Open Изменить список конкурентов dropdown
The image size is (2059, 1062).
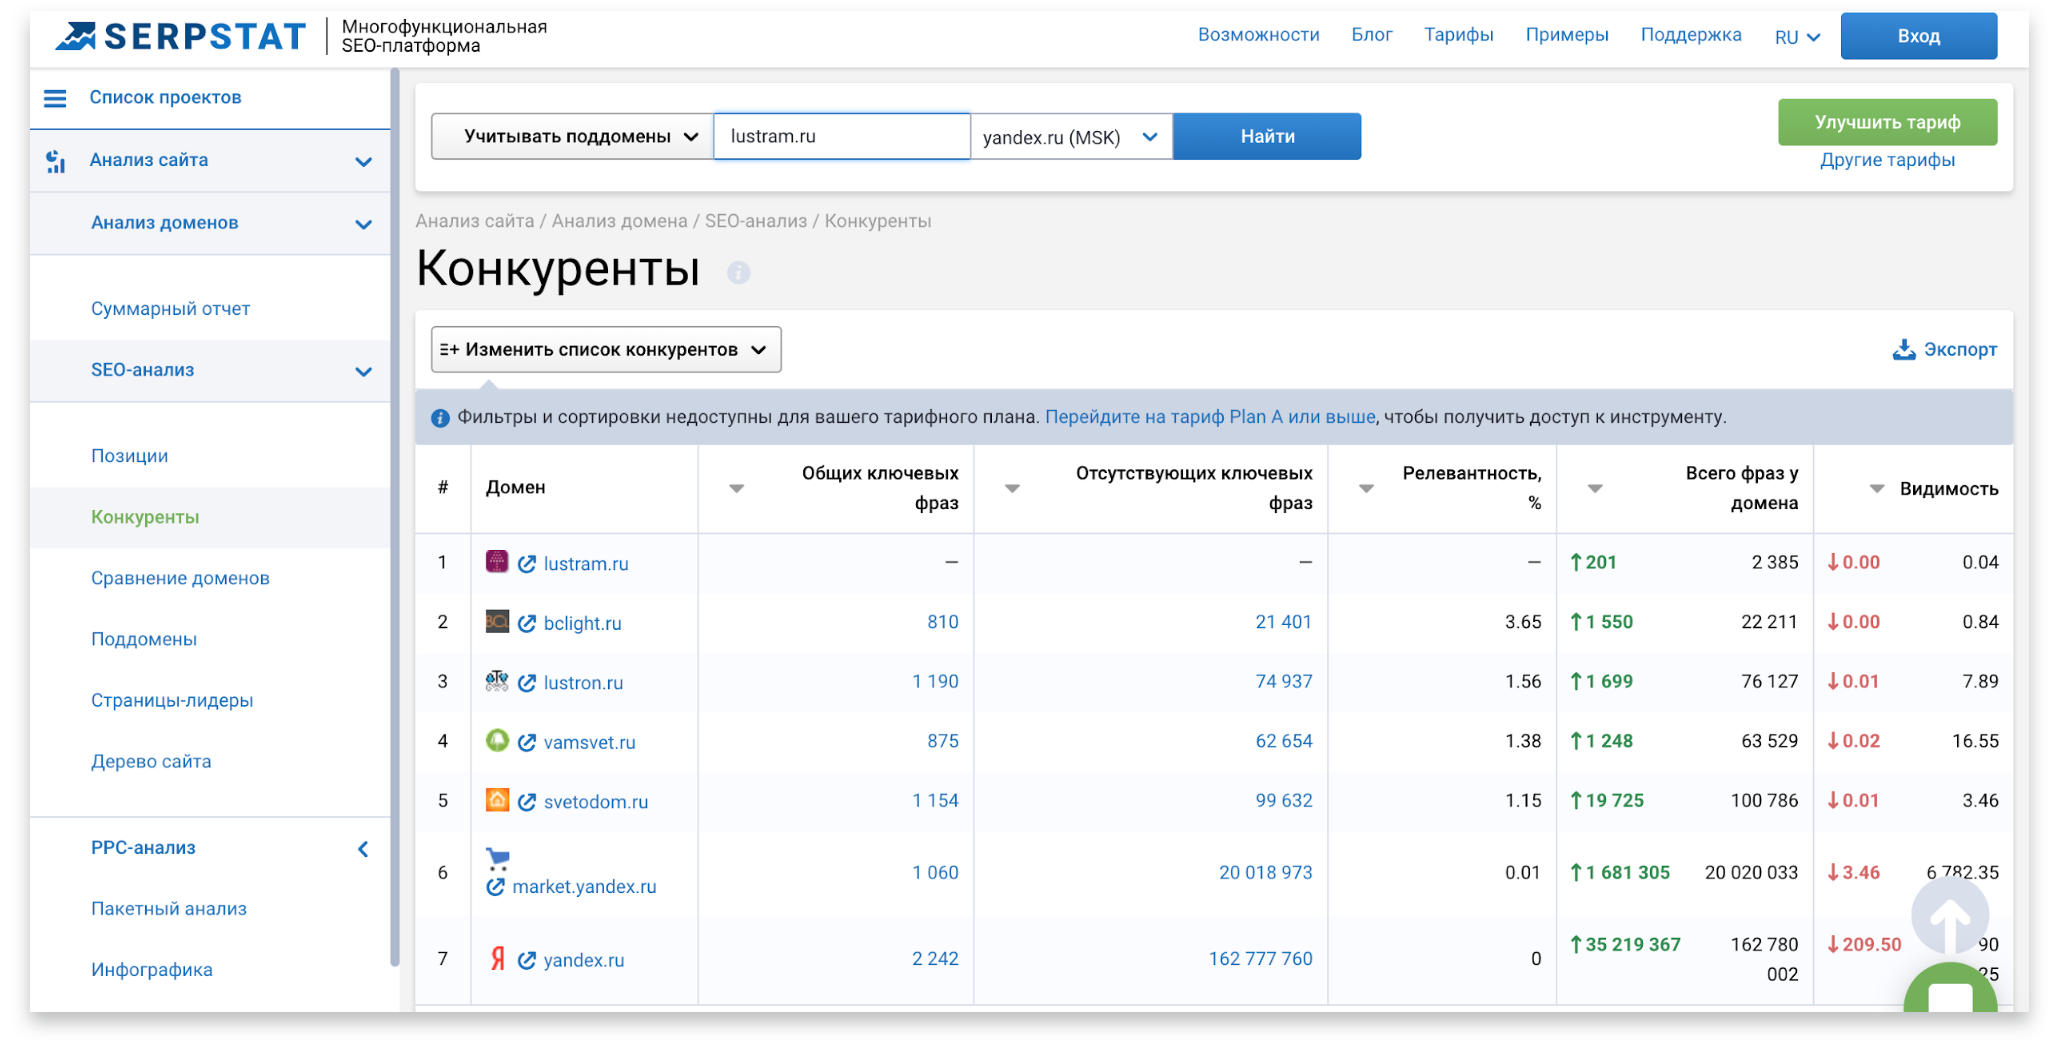tap(606, 350)
